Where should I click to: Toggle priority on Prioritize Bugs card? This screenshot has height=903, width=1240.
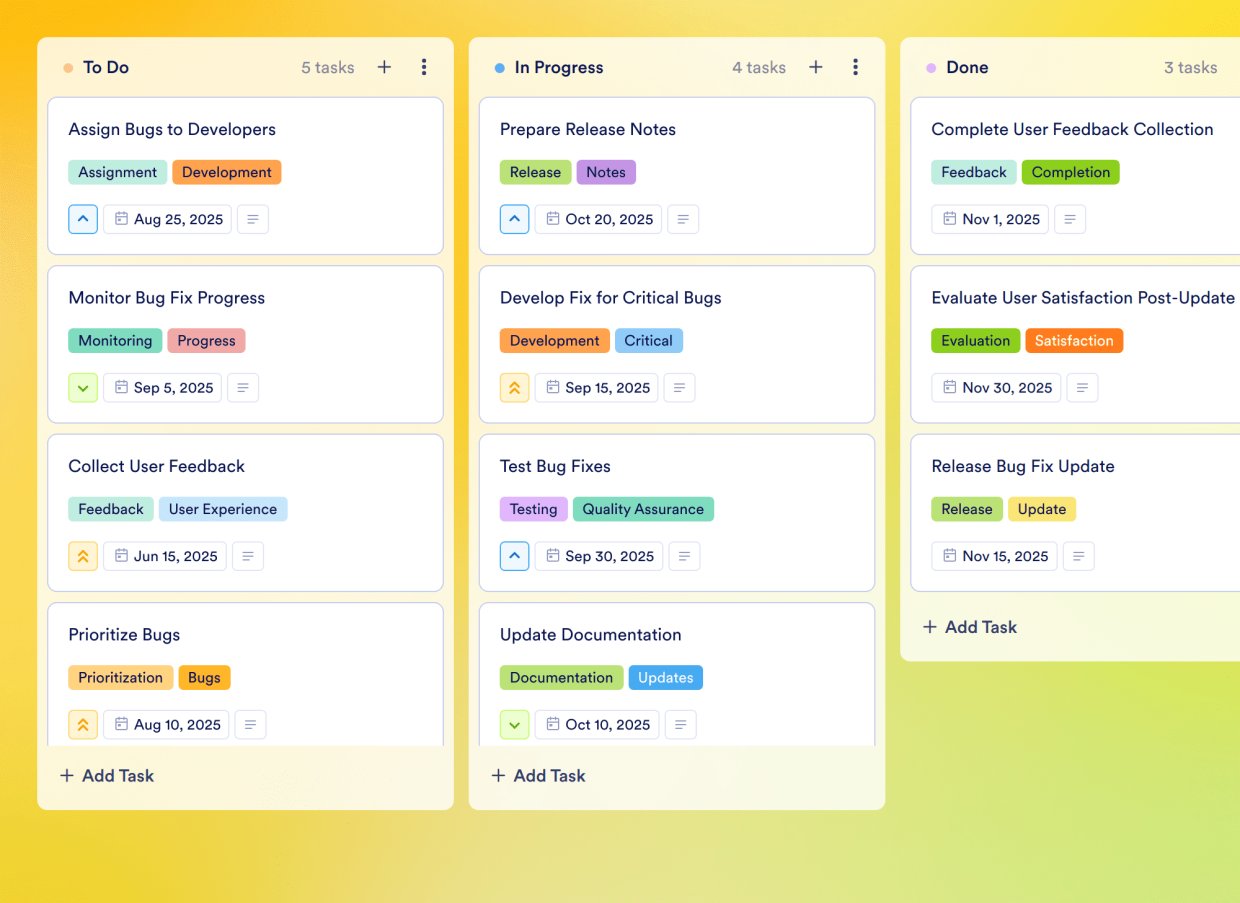coord(83,724)
